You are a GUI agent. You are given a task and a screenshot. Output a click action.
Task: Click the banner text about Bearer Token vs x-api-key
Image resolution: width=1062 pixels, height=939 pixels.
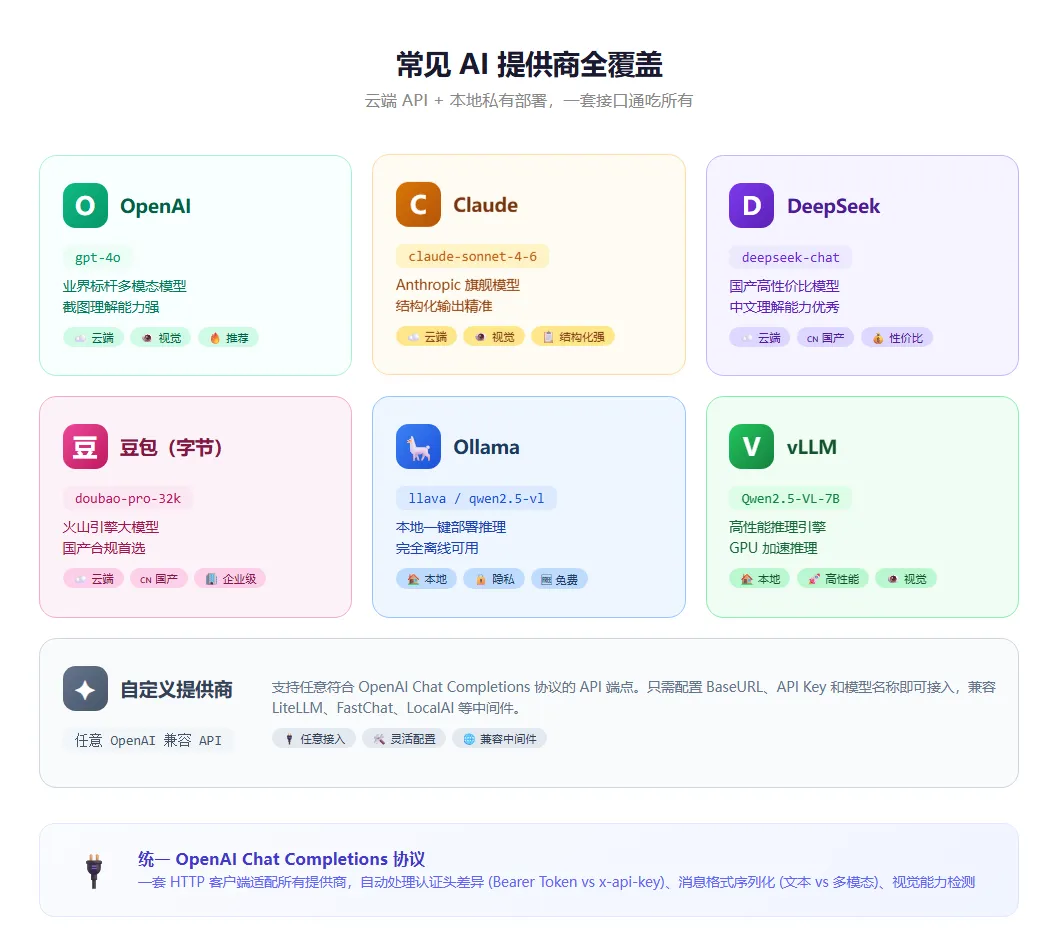click(556, 881)
